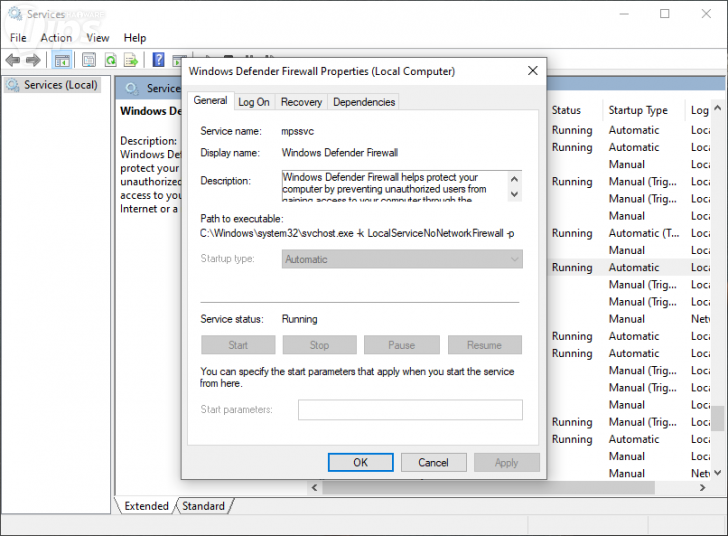The width and height of the screenshot is (728, 536).
Task: Click the Export List toolbar icon
Action: pos(131,60)
